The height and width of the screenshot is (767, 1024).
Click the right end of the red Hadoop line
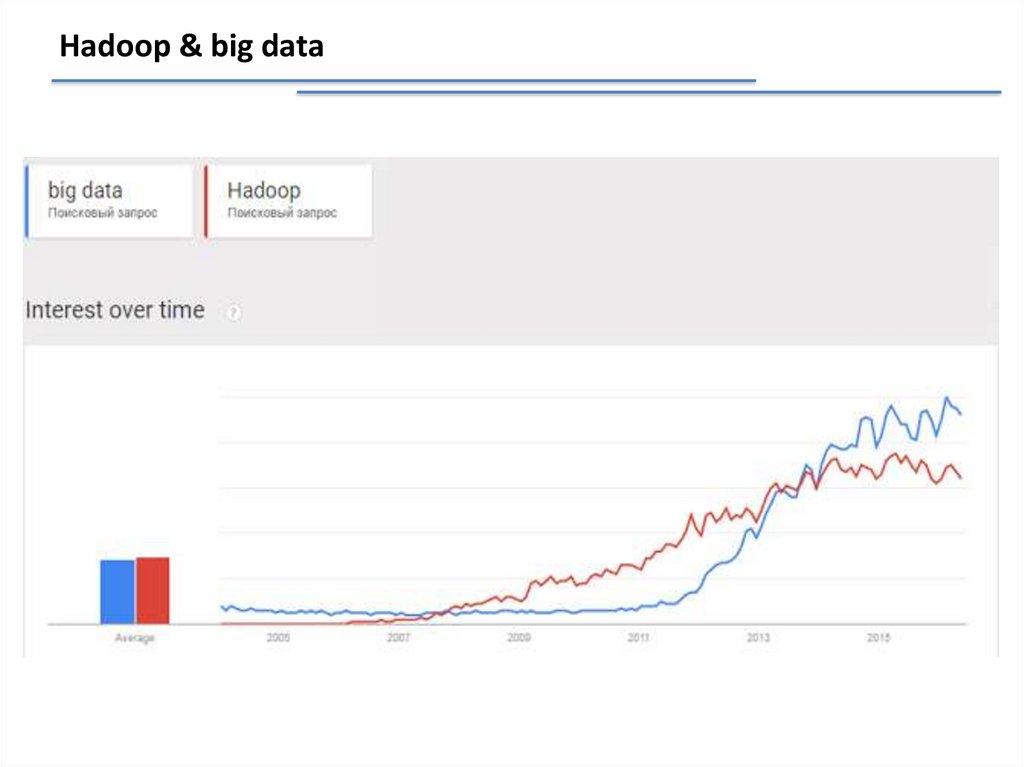960,477
